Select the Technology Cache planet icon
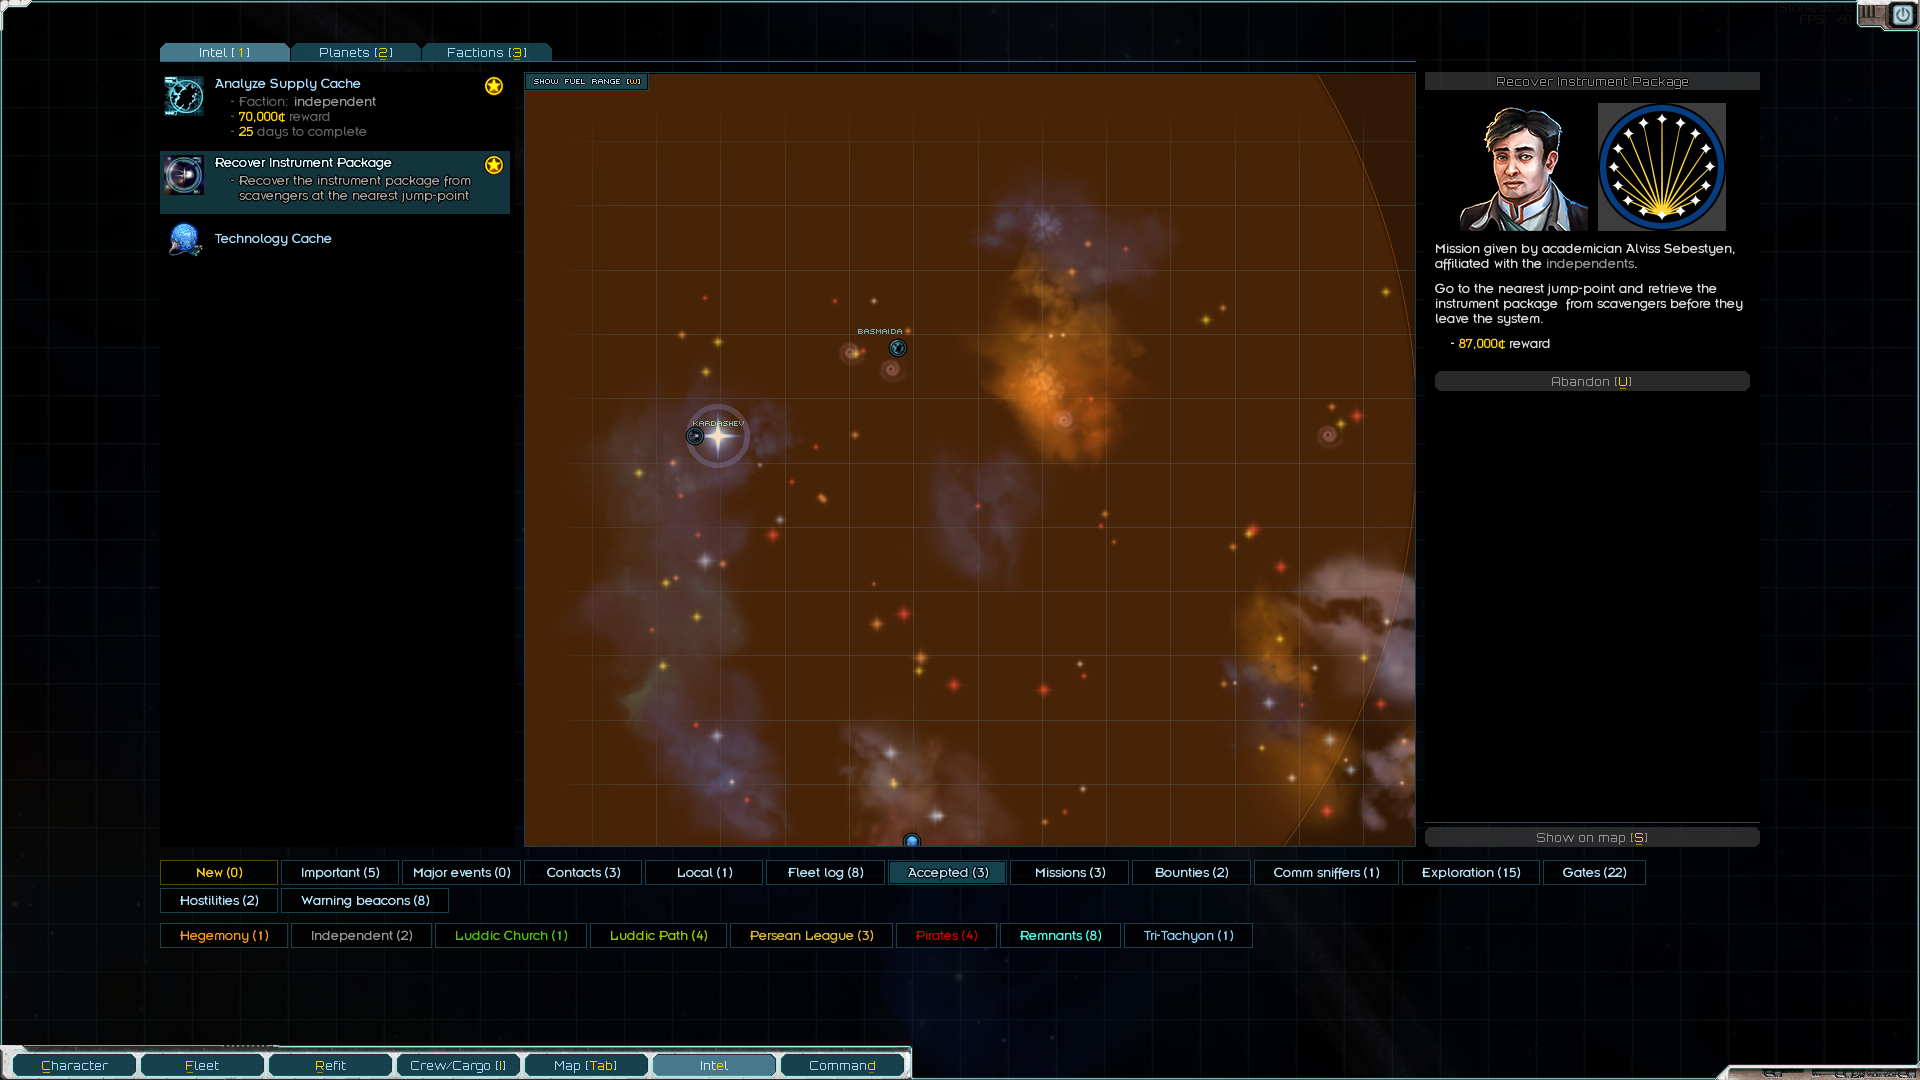The height and width of the screenshot is (1080, 1920). (x=185, y=239)
